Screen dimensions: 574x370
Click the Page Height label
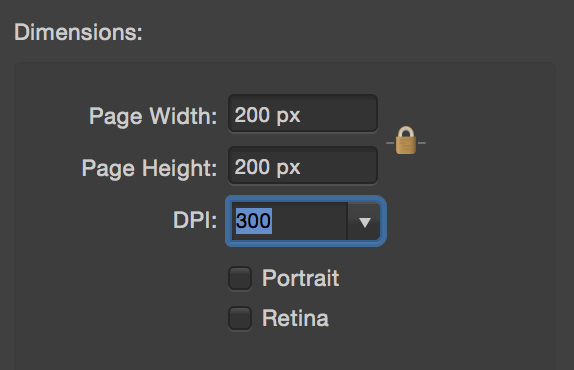point(149,168)
